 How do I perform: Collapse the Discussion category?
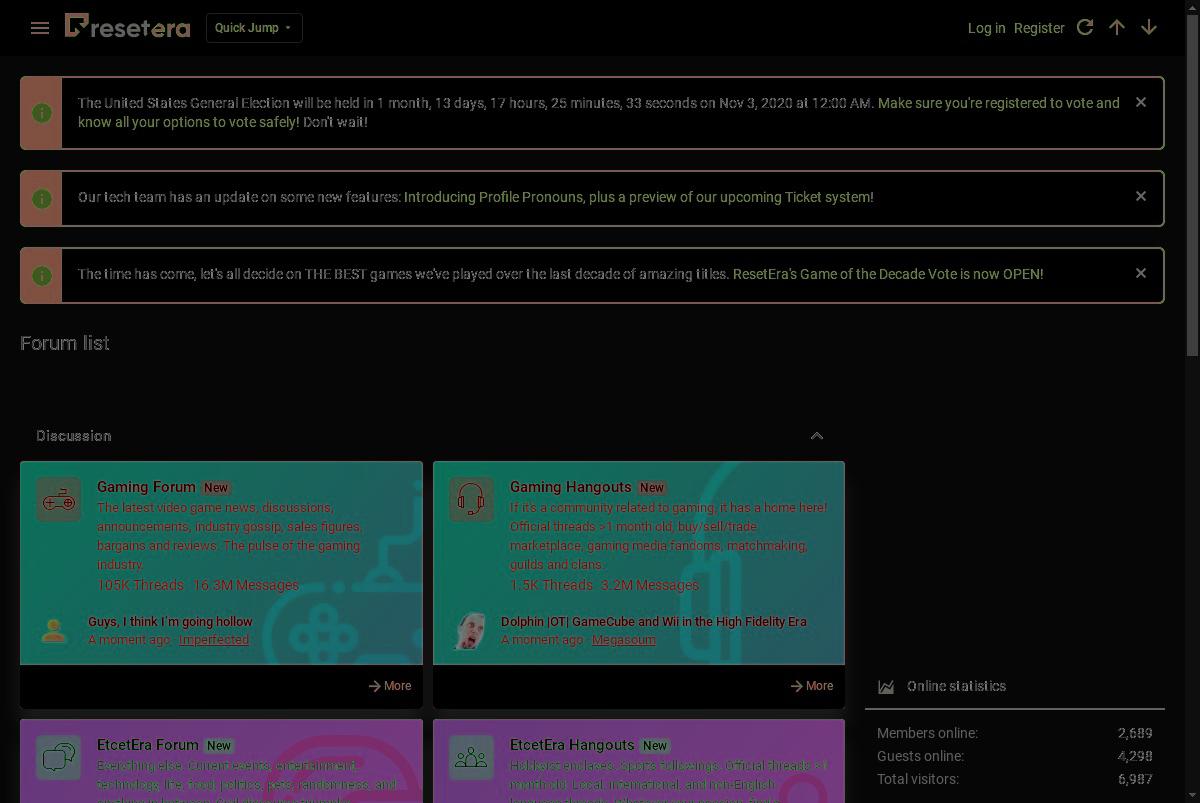[x=817, y=436]
